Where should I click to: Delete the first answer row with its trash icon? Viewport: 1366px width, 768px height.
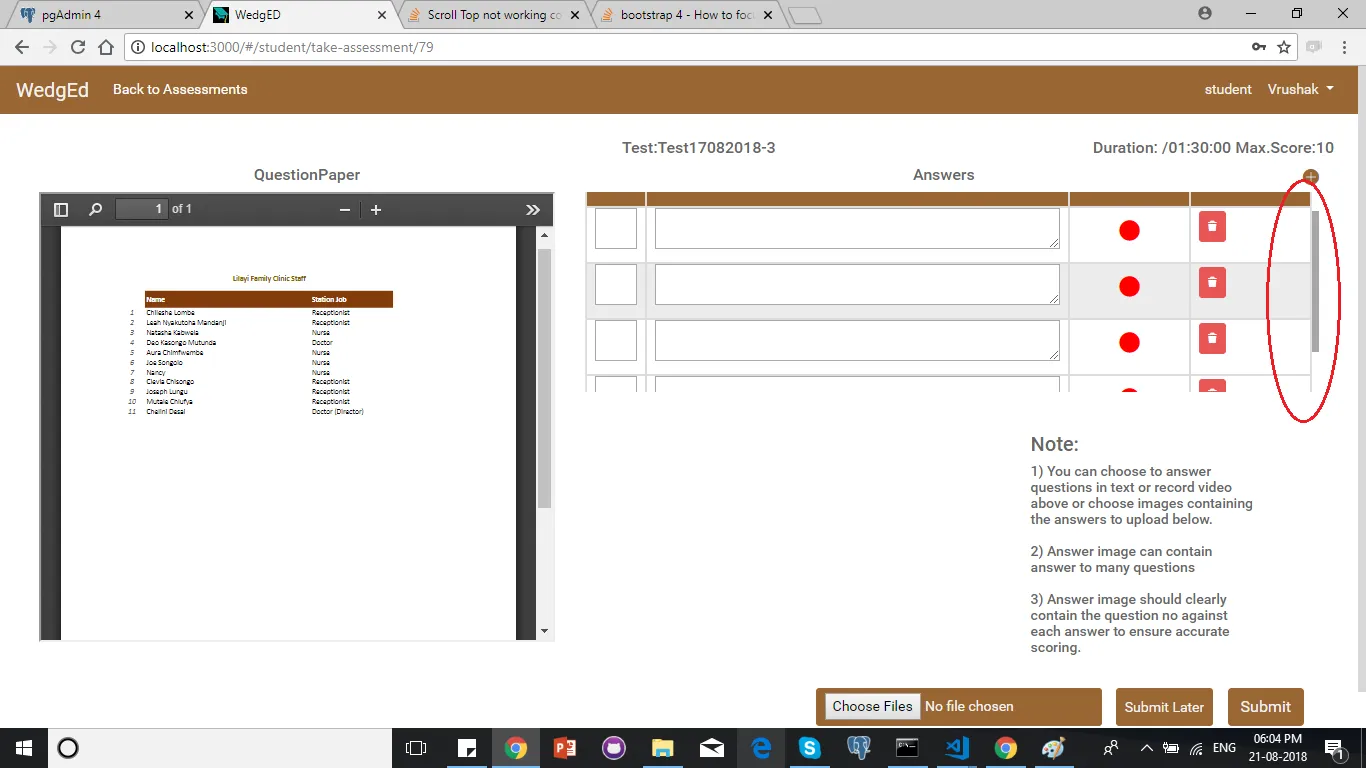click(1212, 226)
